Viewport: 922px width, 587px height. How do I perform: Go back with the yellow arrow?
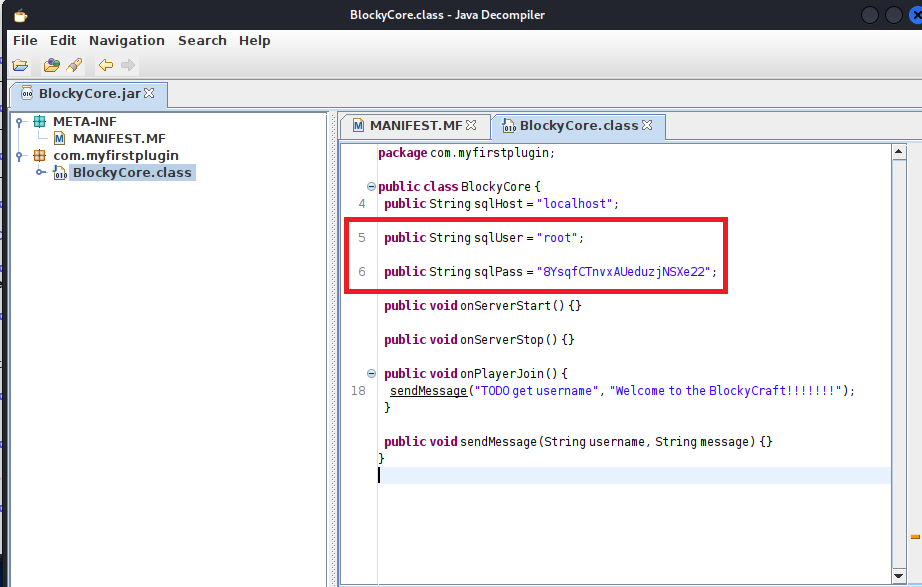(x=105, y=66)
